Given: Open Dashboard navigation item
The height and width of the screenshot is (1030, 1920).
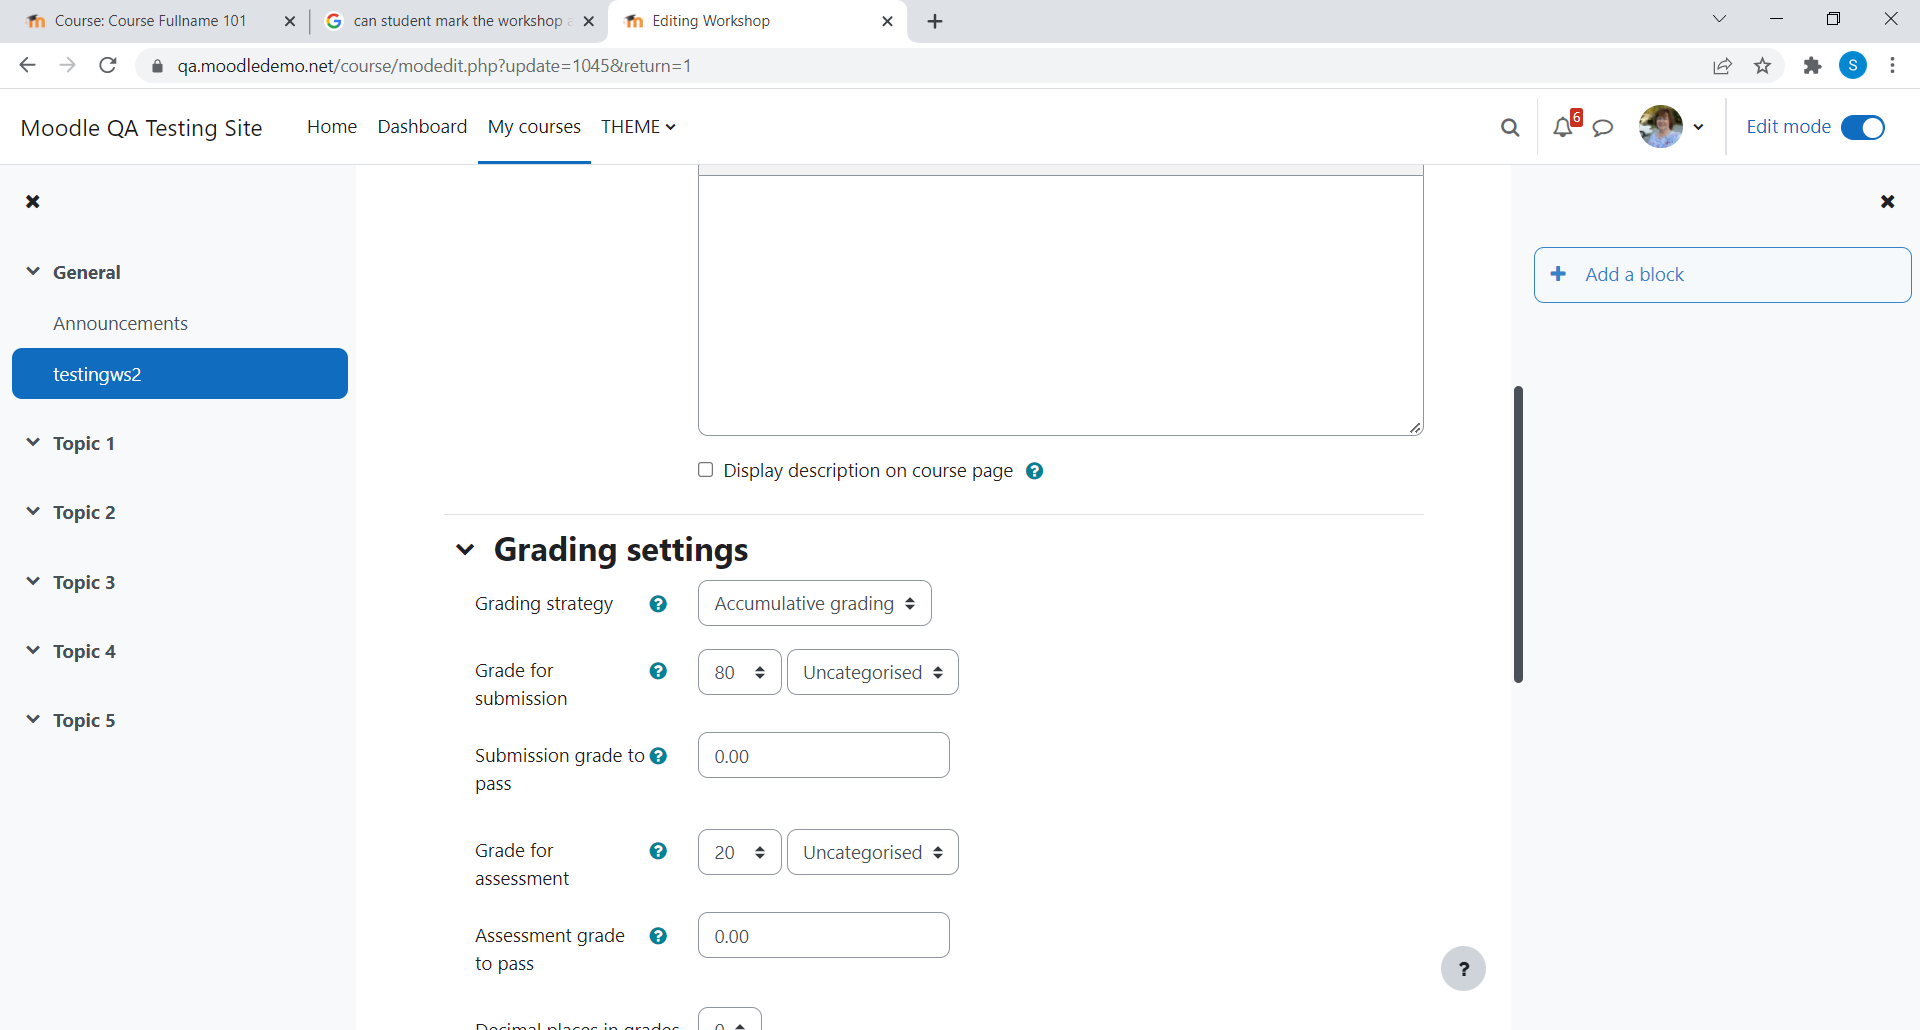Looking at the screenshot, I should click(x=422, y=127).
